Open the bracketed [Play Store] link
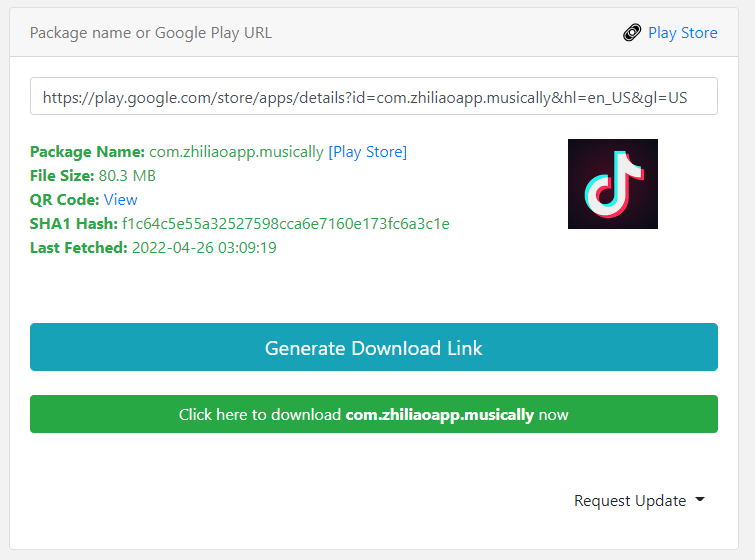Screen dimensions: 755x560 (367, 152)
